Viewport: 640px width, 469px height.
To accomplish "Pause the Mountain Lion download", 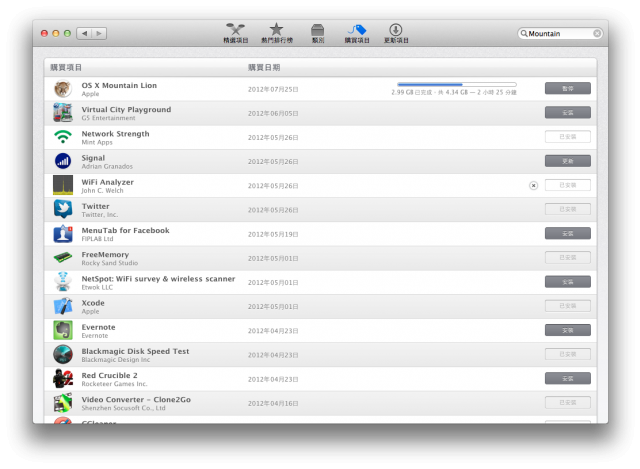I will click(567, 88).
